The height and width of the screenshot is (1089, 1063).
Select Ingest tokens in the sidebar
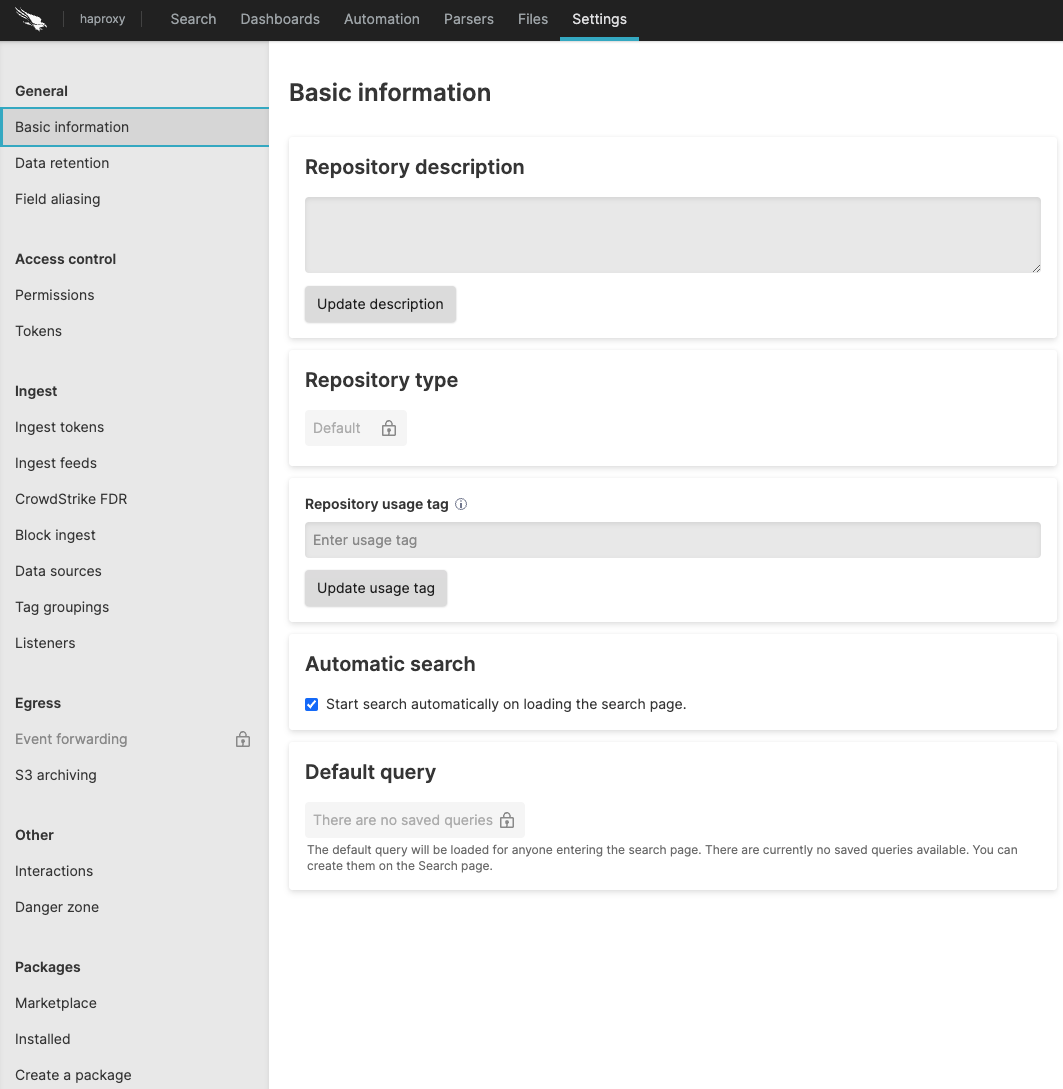(x=59, y=427)
